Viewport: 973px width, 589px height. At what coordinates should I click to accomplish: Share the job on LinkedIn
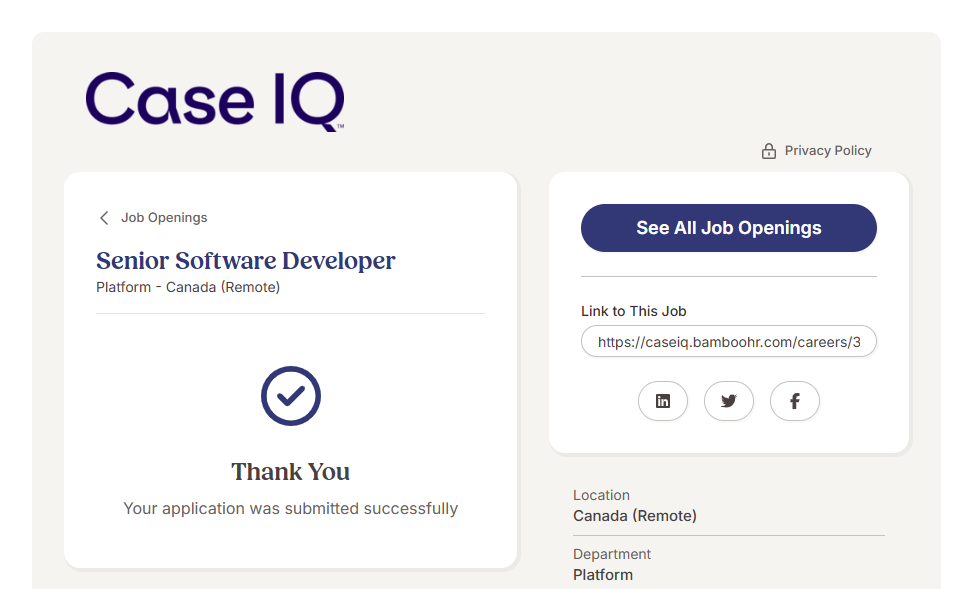tap(663, 401)
